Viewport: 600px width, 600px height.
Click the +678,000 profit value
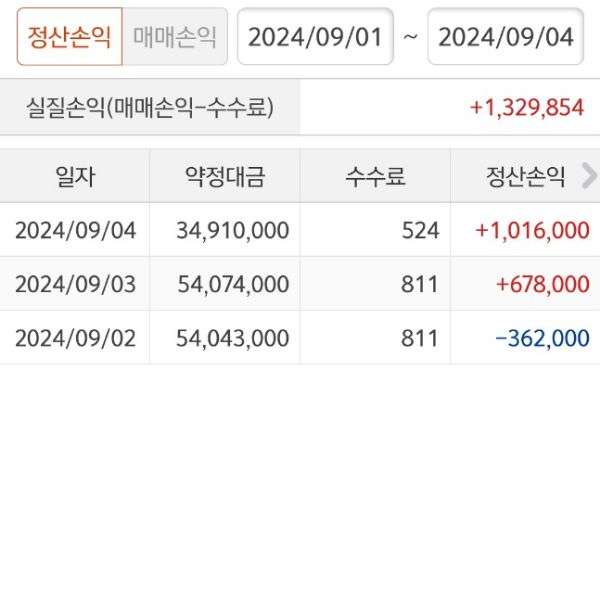point(542,284)
